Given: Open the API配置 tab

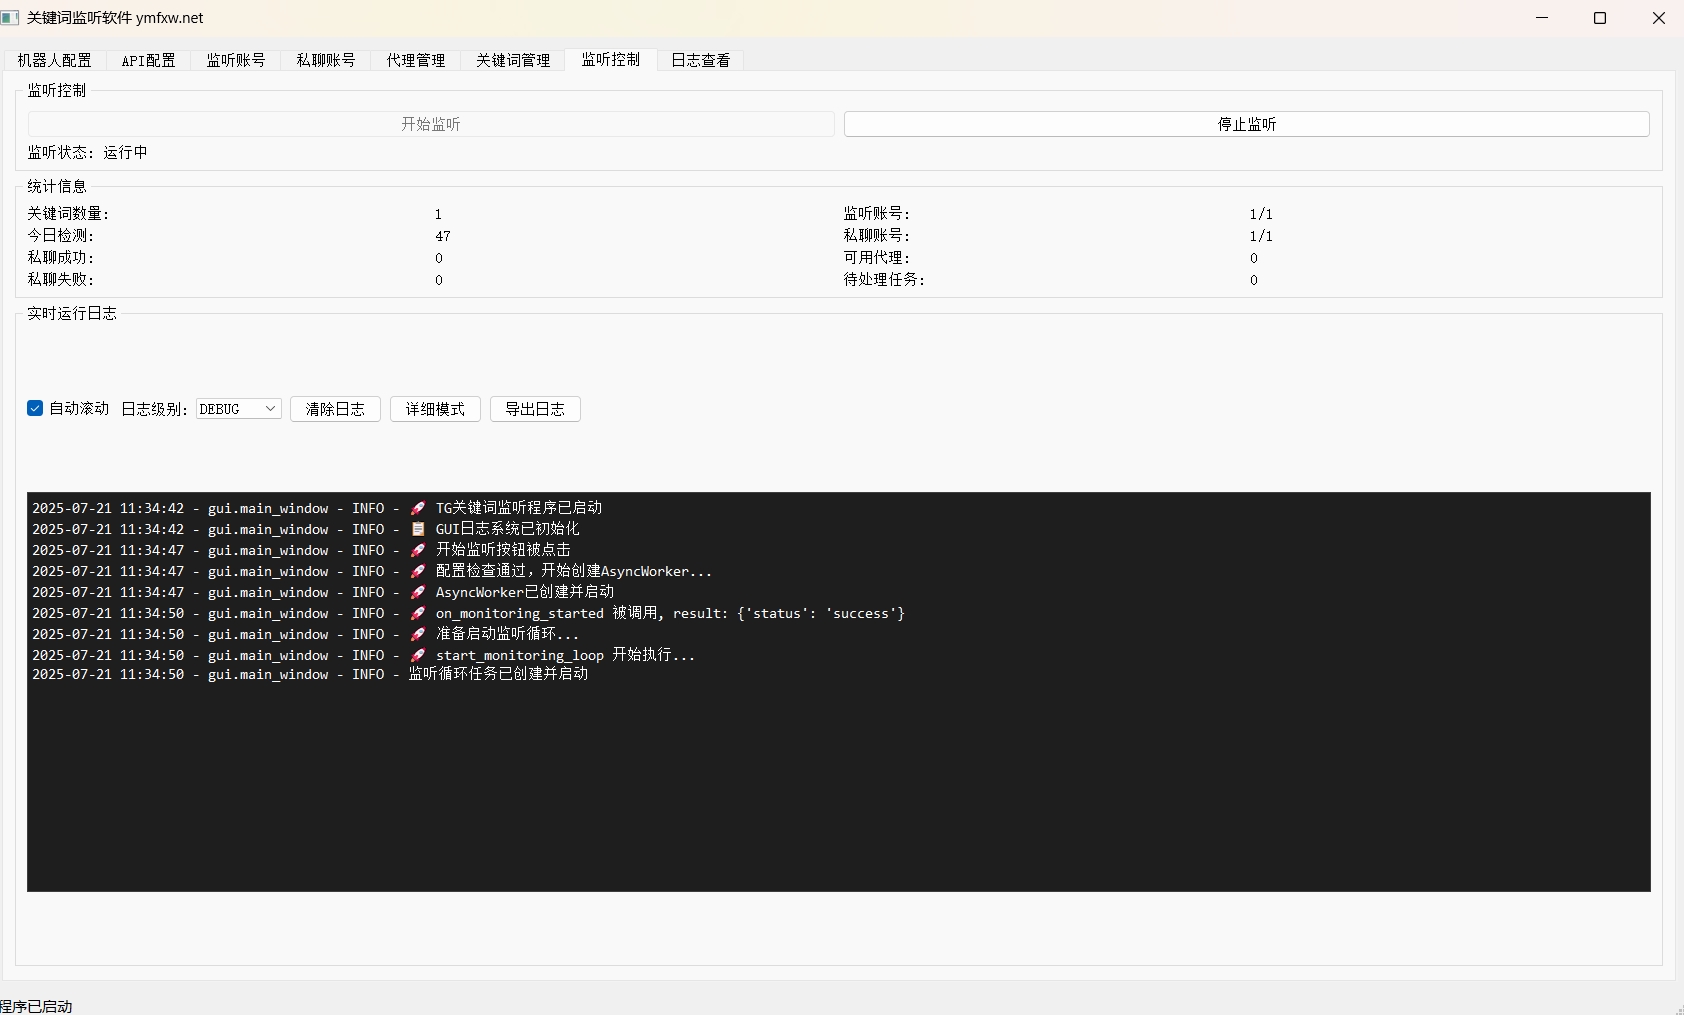Looking at the screenshot, I should coord(148,60).
